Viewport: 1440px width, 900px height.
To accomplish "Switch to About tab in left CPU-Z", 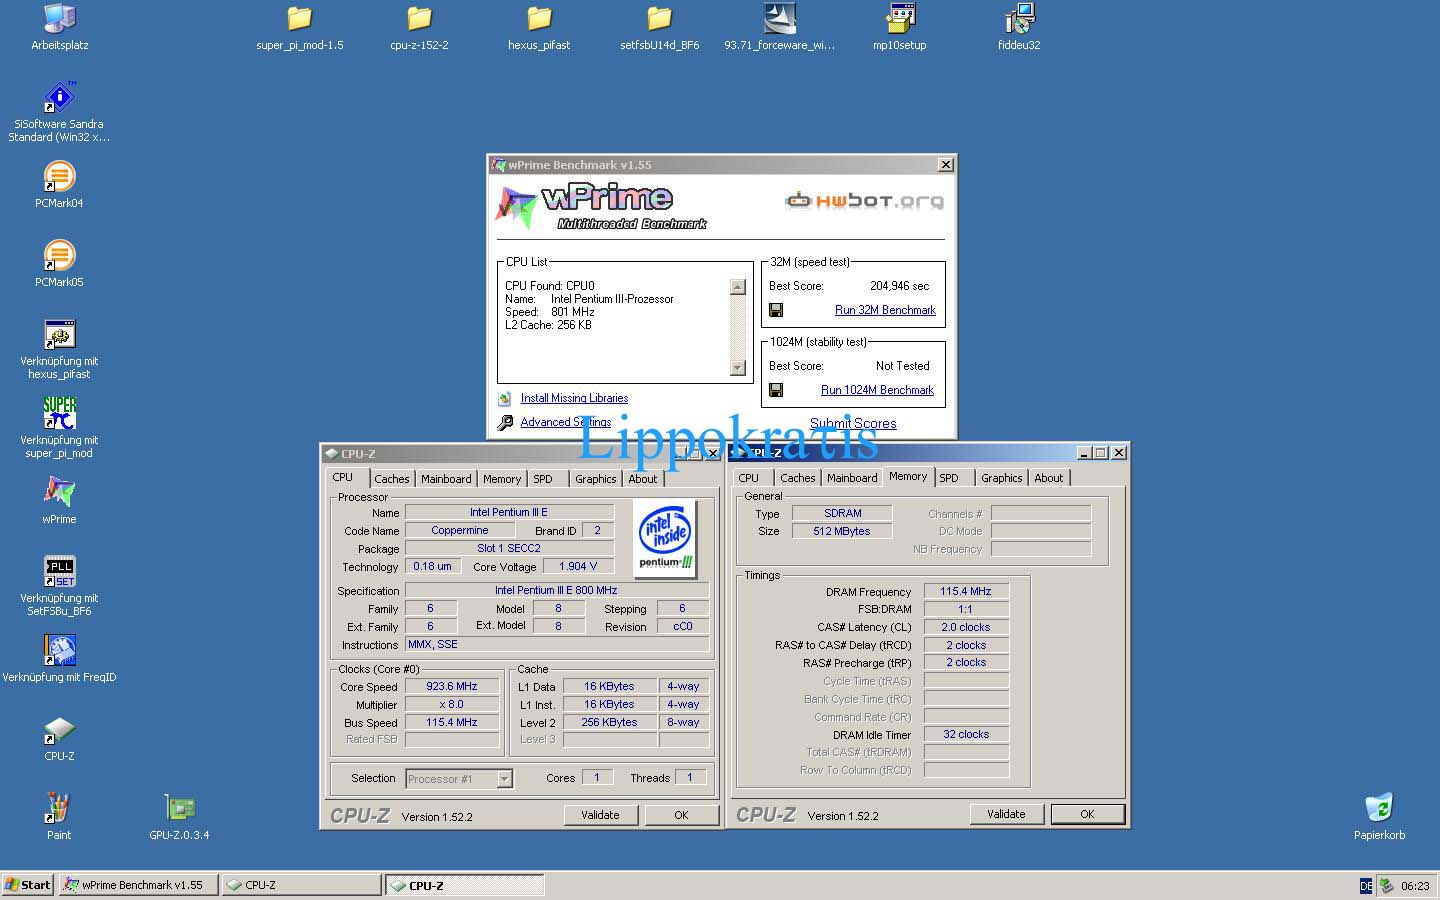I will pyautogui.click(x=643, y=479).
